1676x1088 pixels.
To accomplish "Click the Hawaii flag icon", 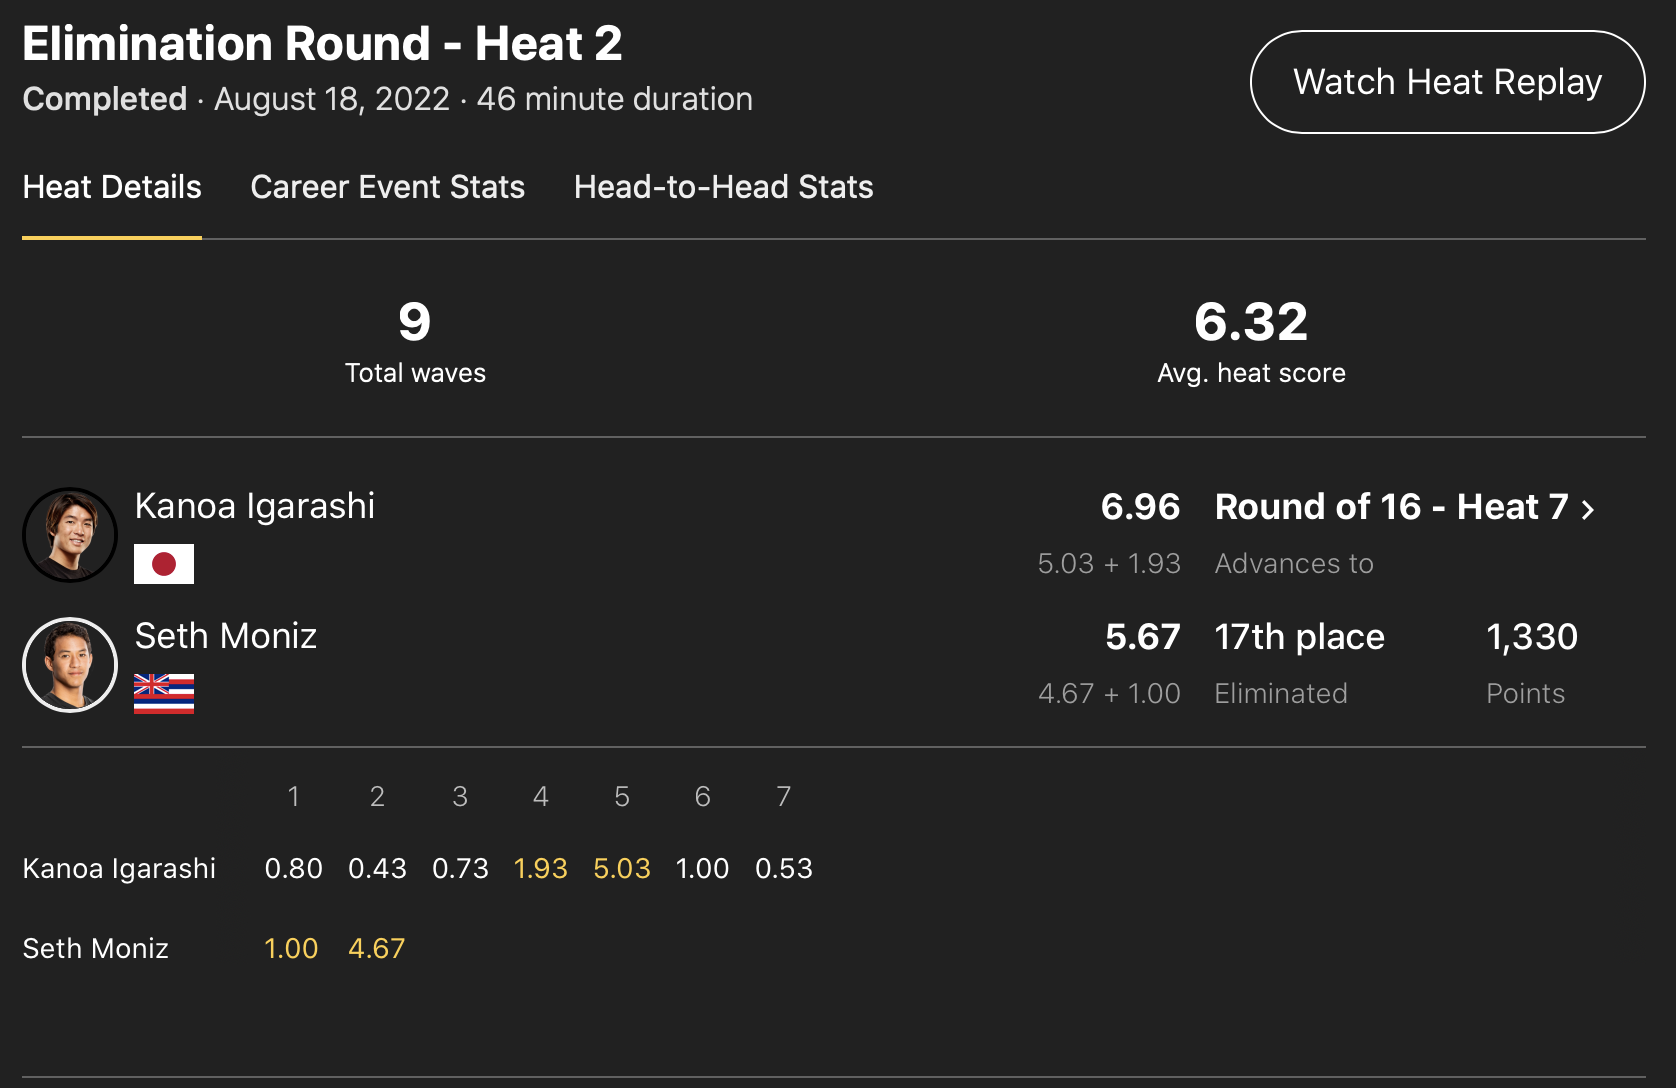I will pyautogui.click(x=164, y=694).
